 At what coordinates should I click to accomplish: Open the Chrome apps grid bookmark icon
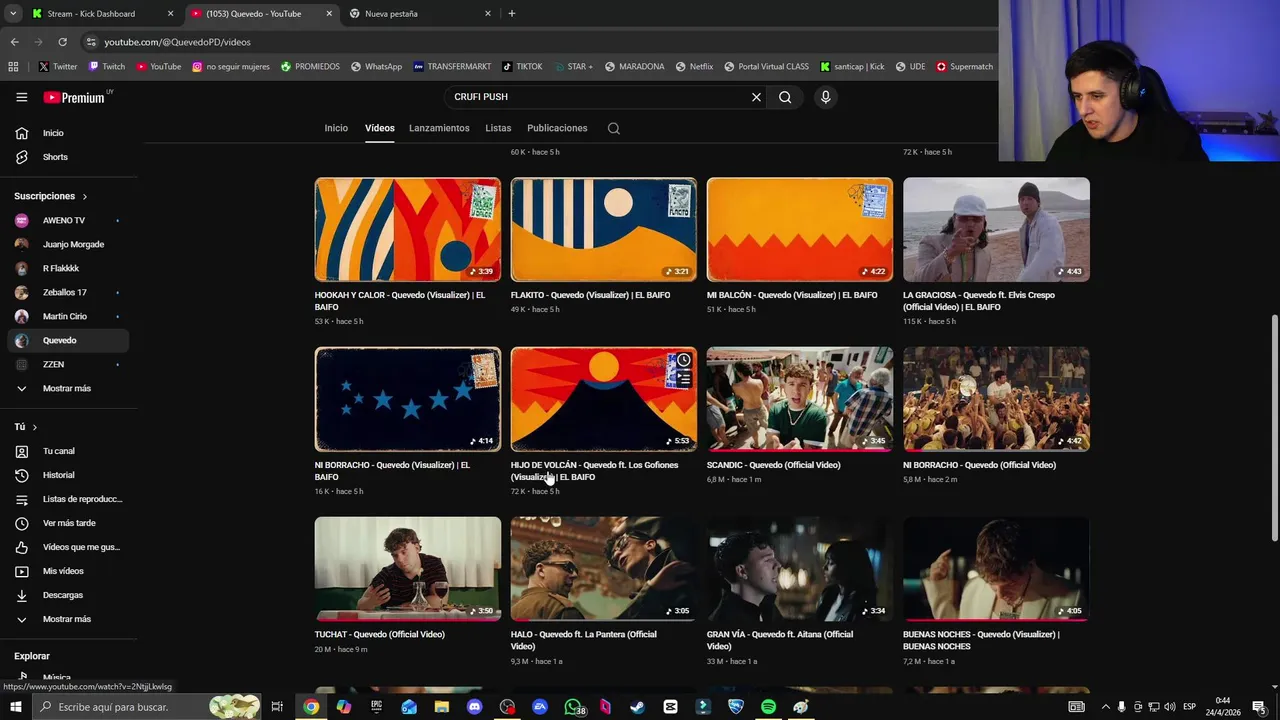click(13, 67)
